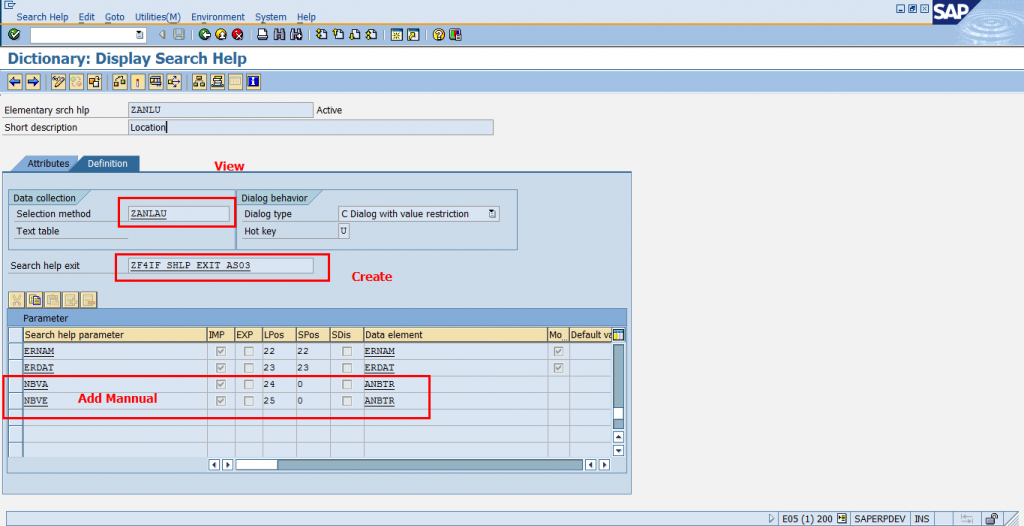The image size is (1024, 526).
Task: Click the blue next object arrow
Action: 33,82
